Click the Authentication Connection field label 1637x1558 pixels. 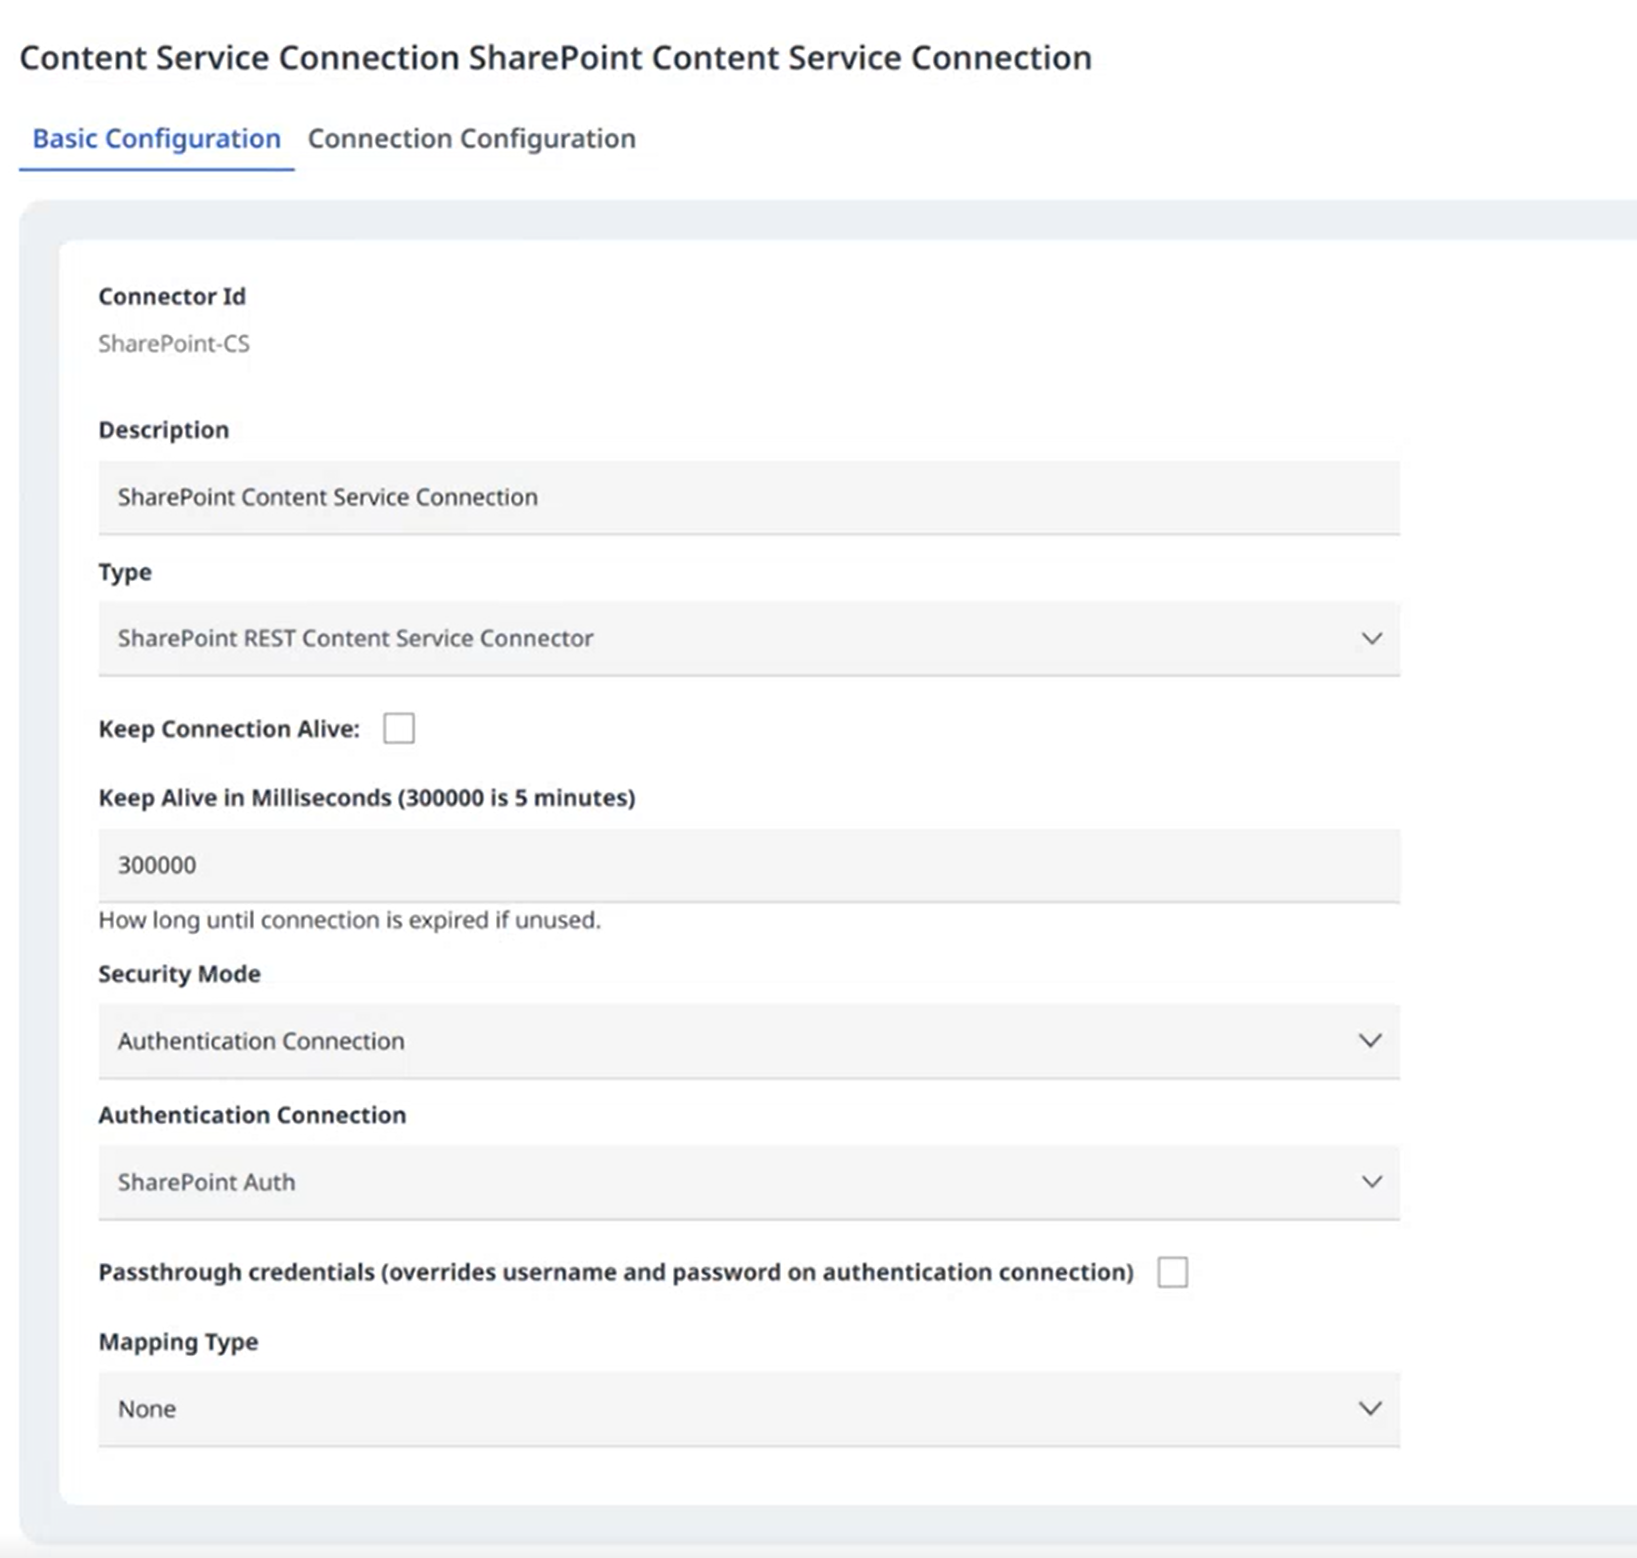[252, 1115]
